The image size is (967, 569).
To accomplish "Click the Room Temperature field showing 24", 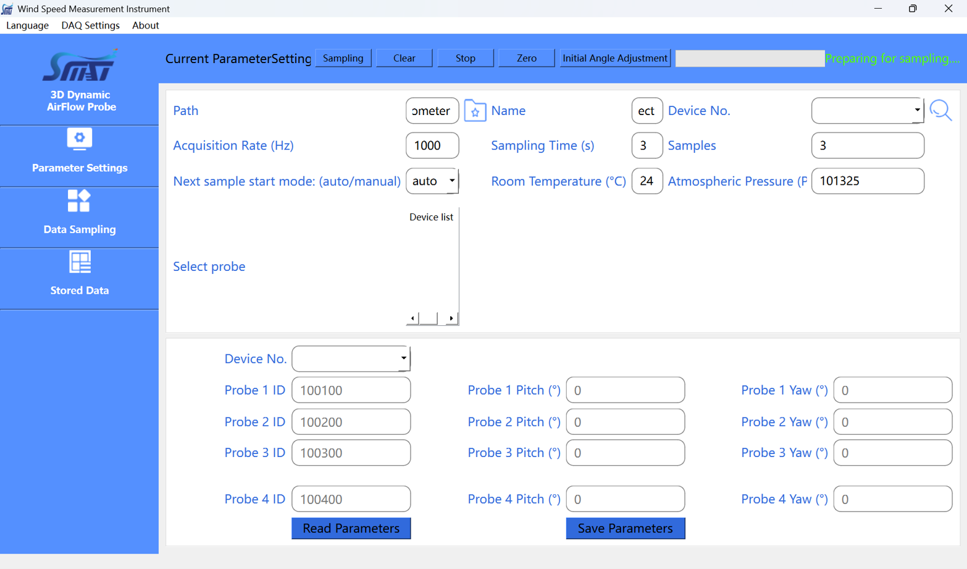I will click(647, 181).
